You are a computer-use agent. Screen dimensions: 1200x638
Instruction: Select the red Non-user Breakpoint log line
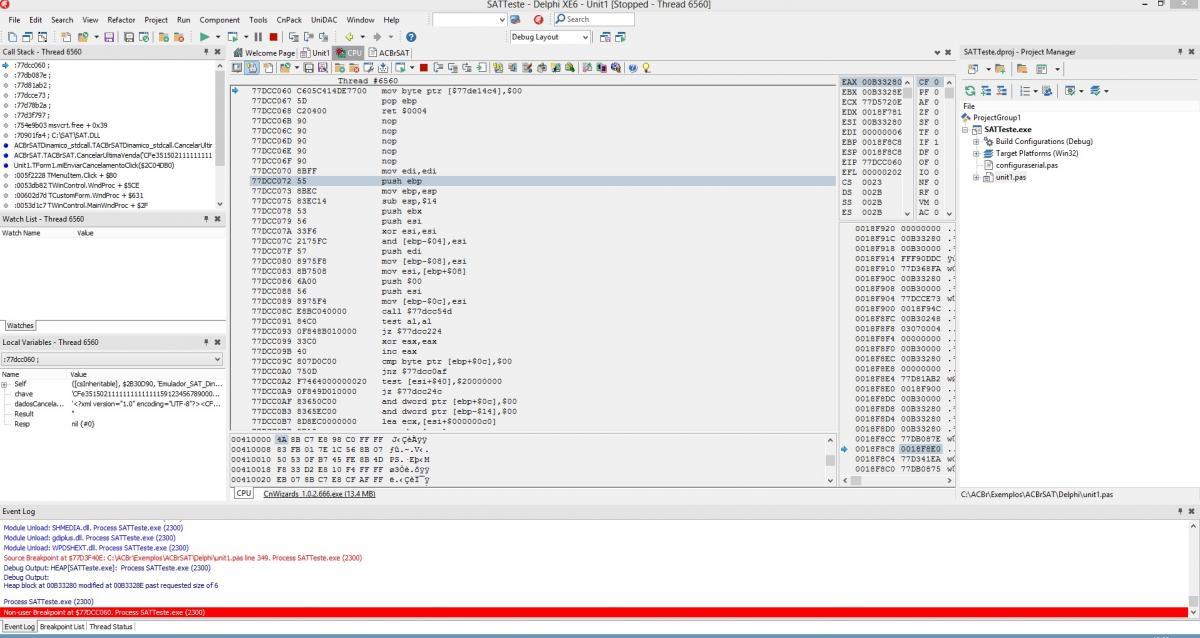click(595, 611)
